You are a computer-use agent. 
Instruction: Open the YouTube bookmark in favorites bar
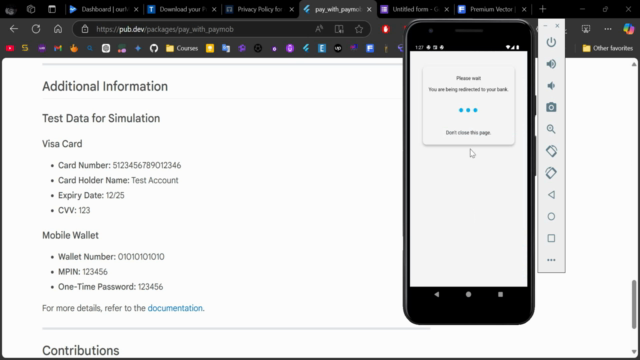tap(10, 48)
